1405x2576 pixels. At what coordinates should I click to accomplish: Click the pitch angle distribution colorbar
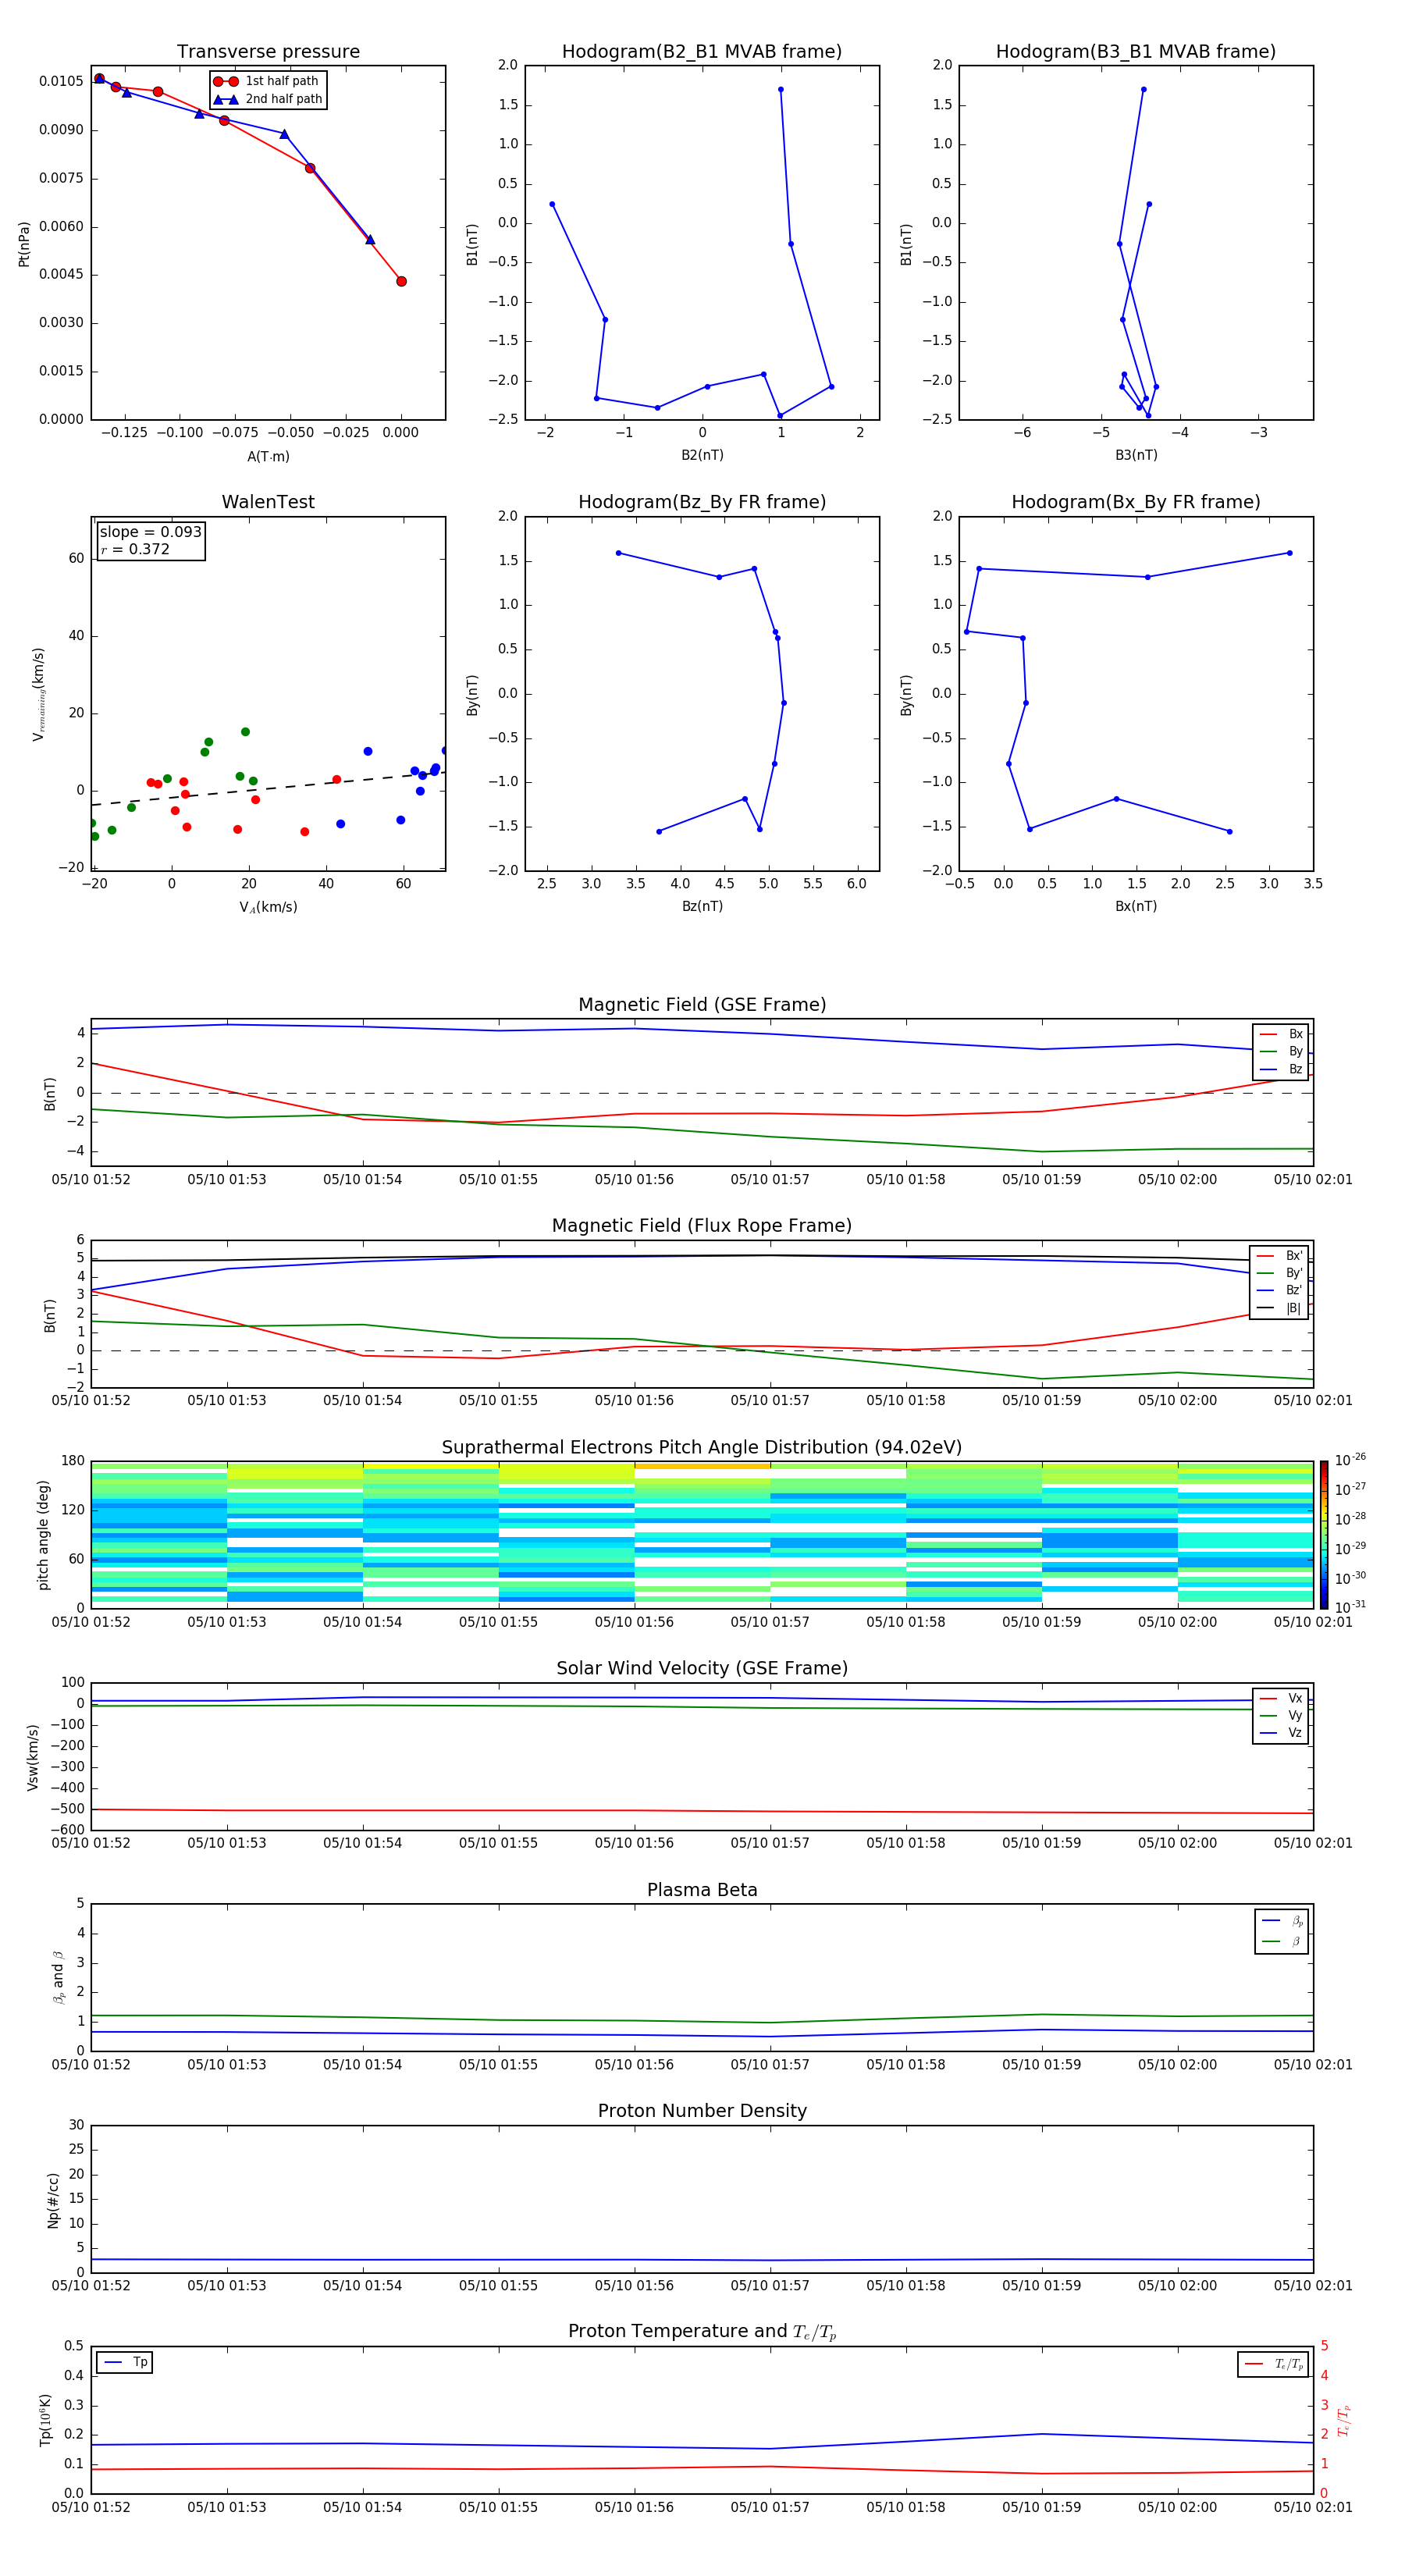[x=1324, y=1535]
